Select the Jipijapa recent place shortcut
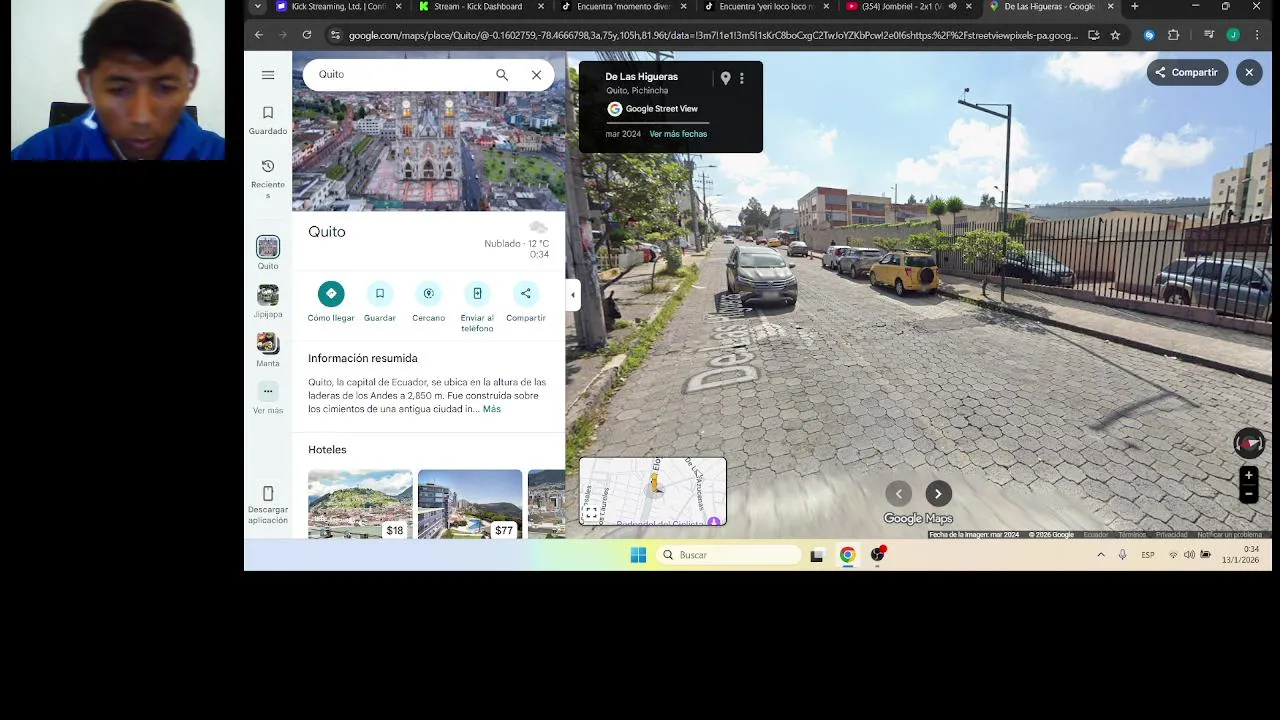This screenshot has width=1280, height=720. coord(268,301)
